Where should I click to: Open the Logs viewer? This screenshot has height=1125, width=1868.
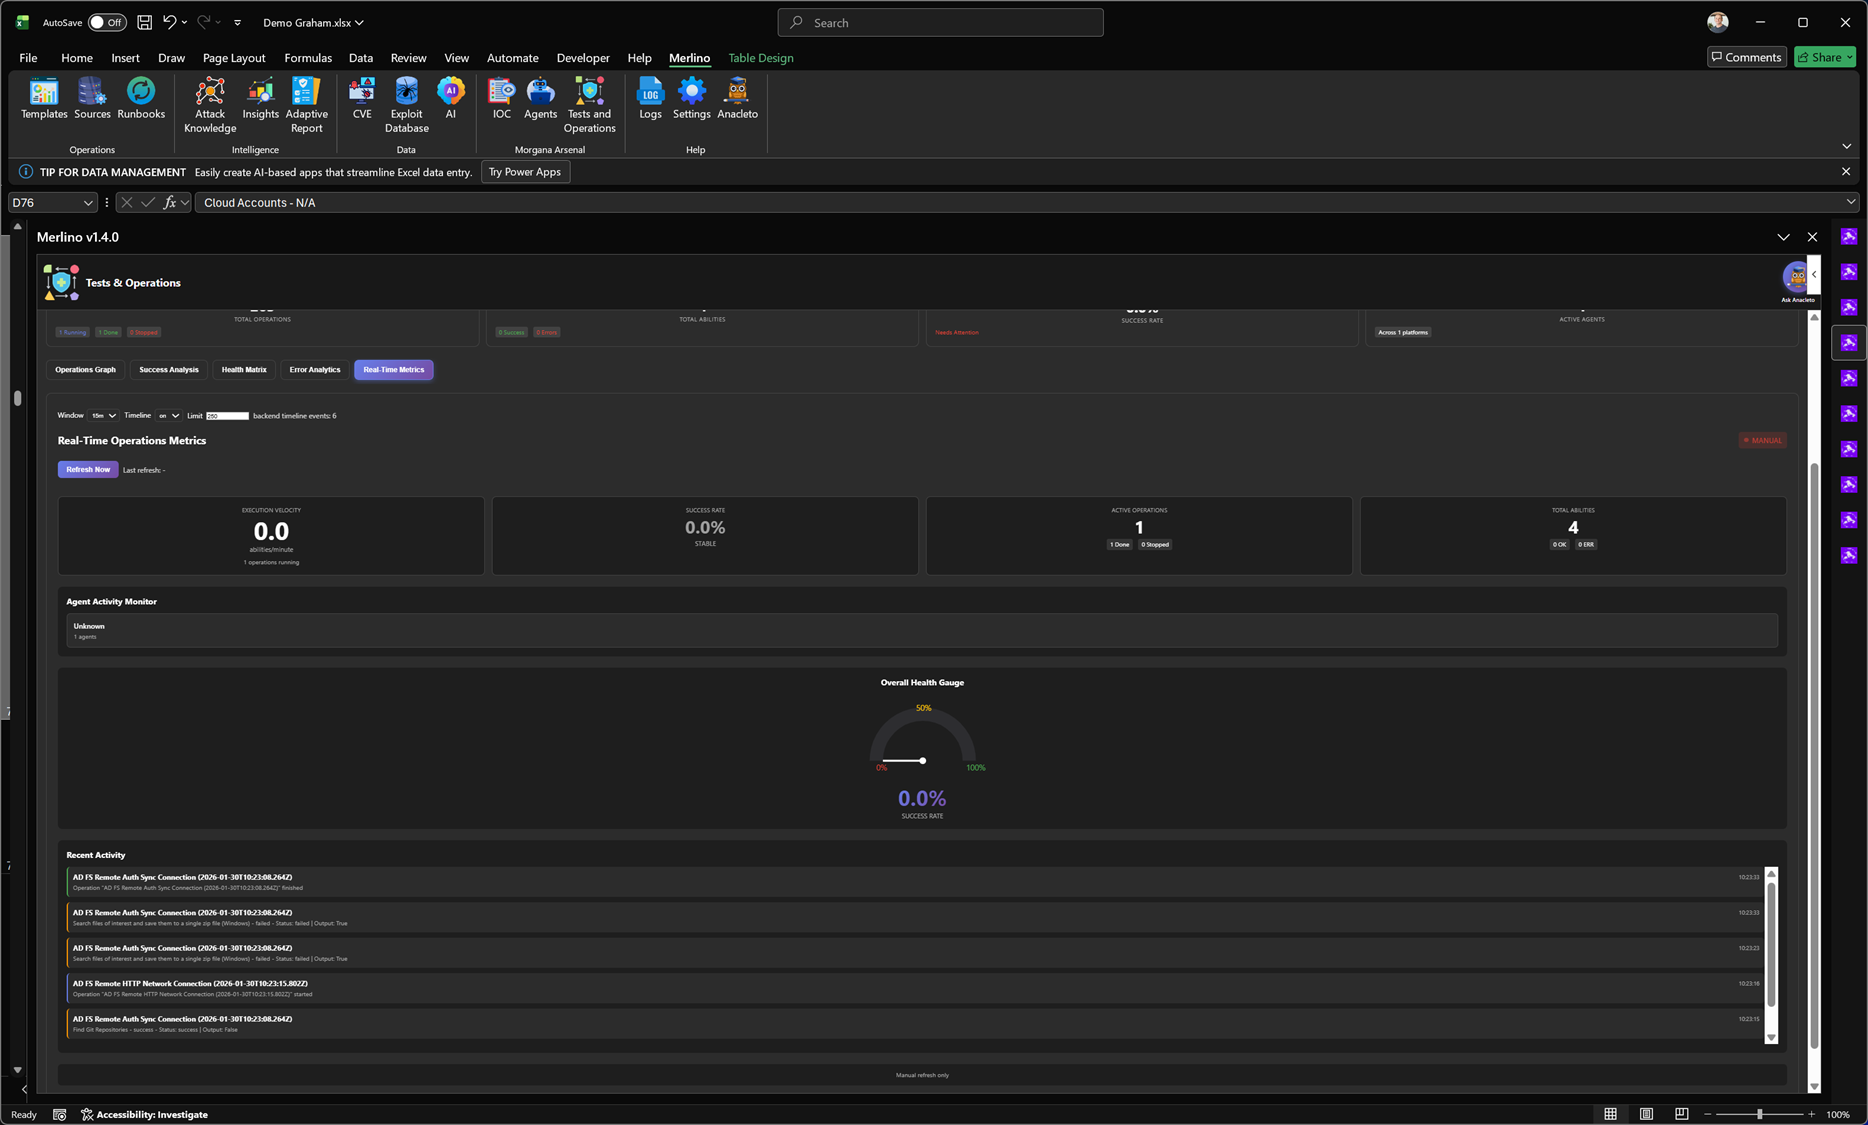point(650,95)
